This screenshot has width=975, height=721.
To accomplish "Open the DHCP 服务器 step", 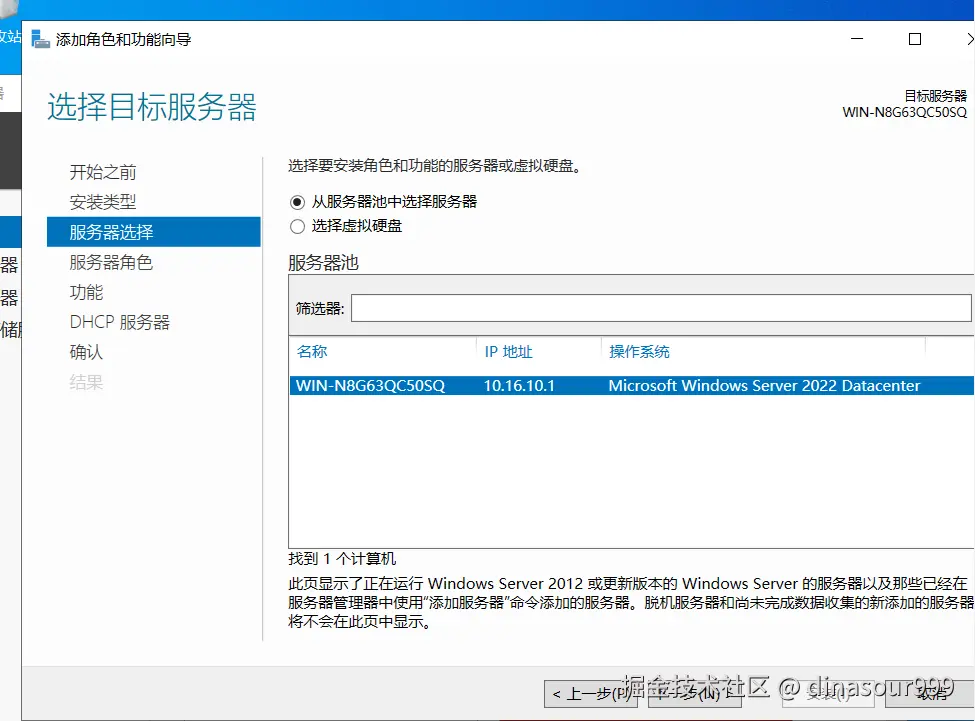I will (119, 322).
